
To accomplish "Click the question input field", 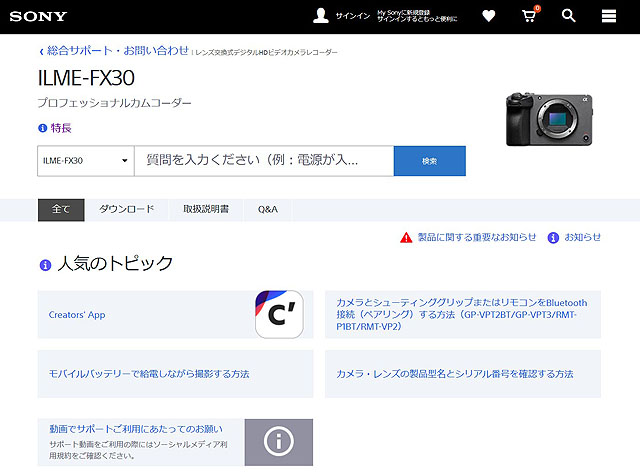I will point(263,161).
